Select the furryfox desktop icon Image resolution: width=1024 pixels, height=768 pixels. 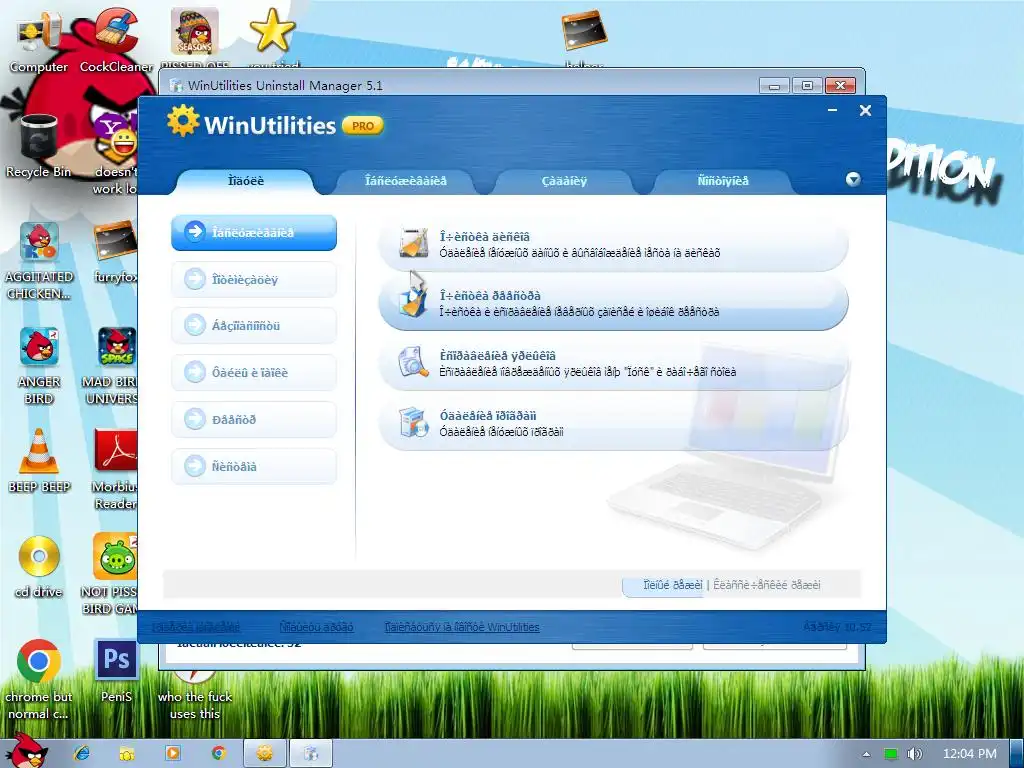click(116, 253)
